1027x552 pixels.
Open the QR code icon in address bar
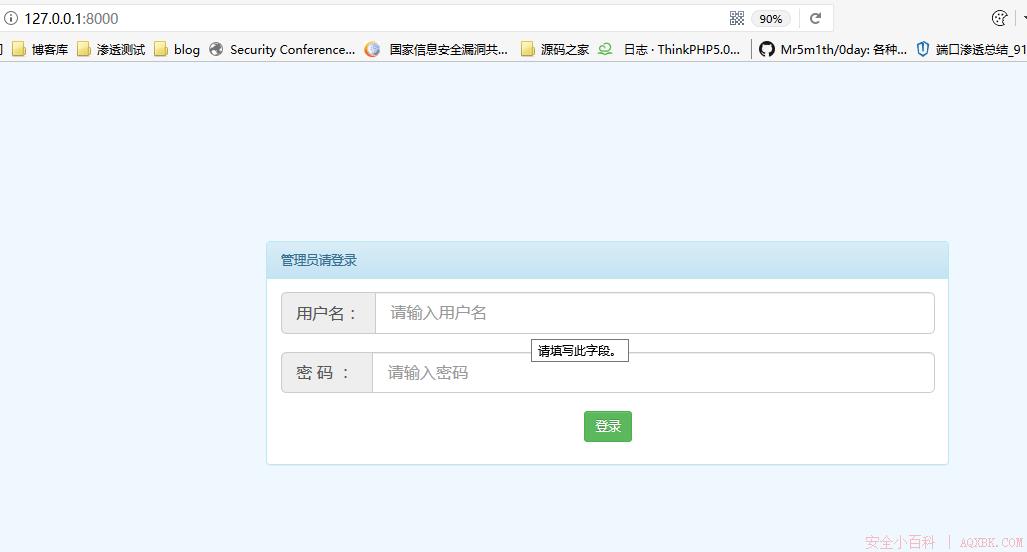(x=737, y=18)
